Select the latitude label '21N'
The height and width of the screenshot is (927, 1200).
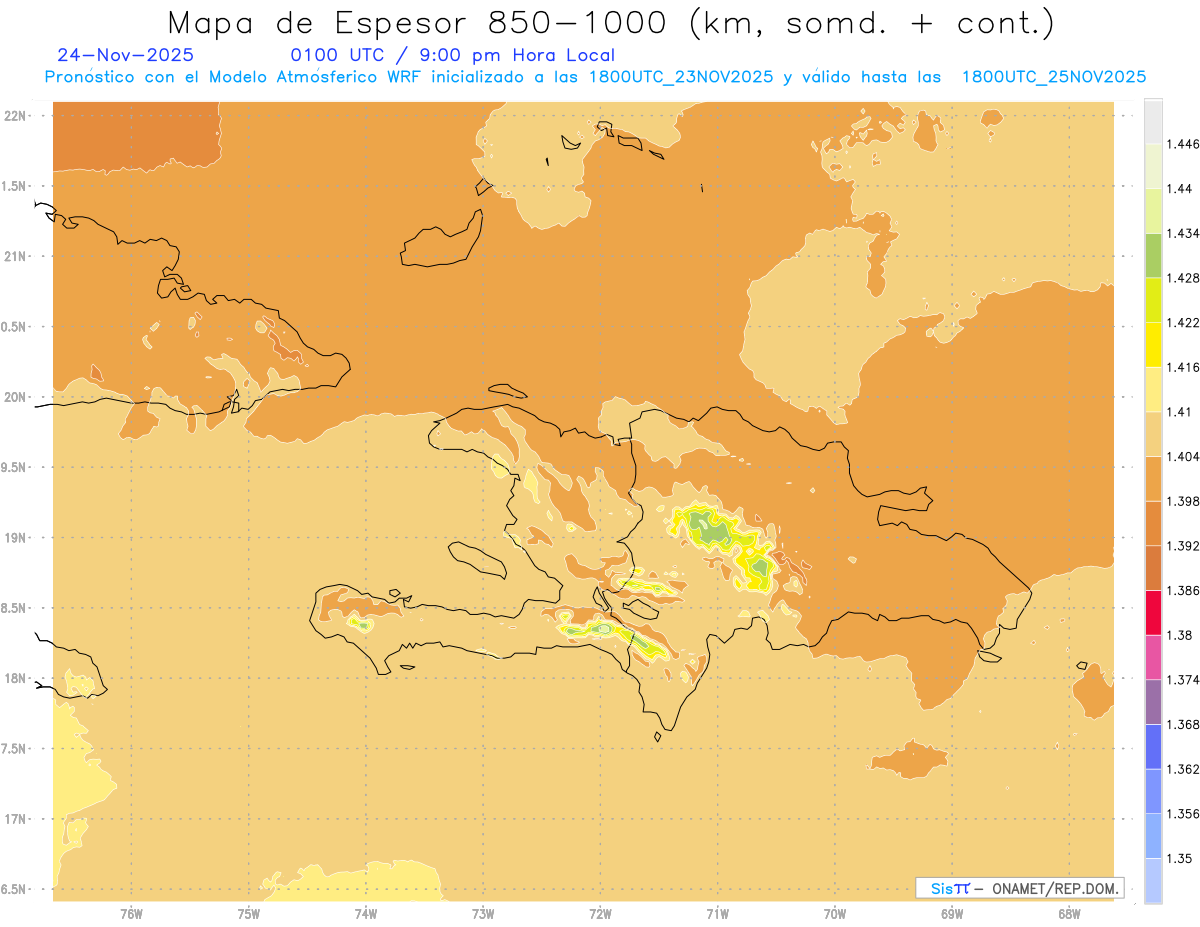[17, 257]
